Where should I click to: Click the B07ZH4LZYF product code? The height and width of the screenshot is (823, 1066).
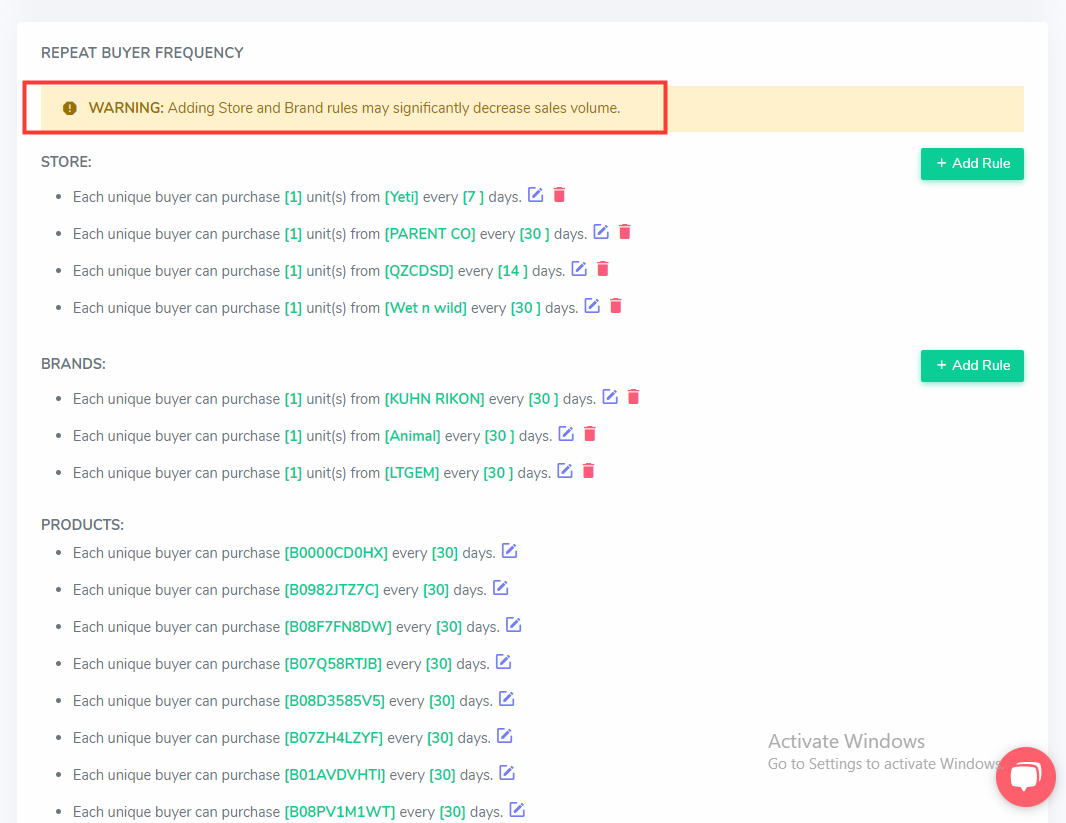point(334,738)
